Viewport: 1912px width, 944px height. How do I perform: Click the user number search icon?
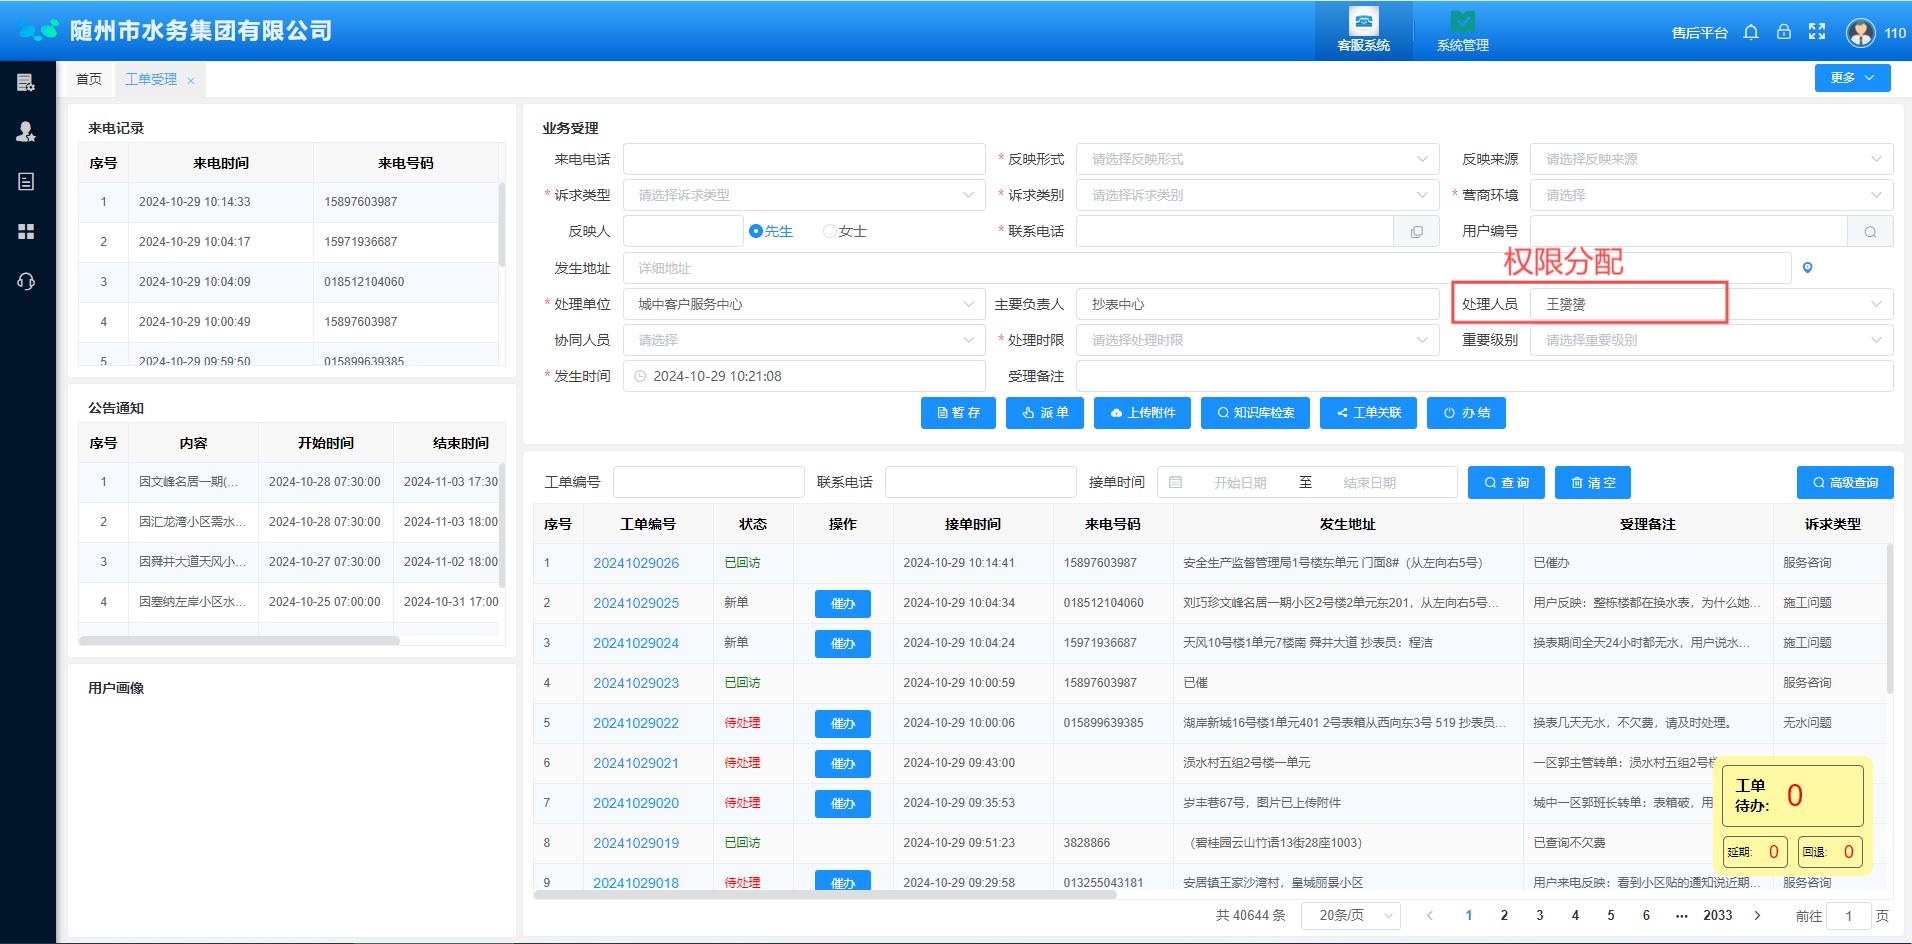click(1869, 232)
